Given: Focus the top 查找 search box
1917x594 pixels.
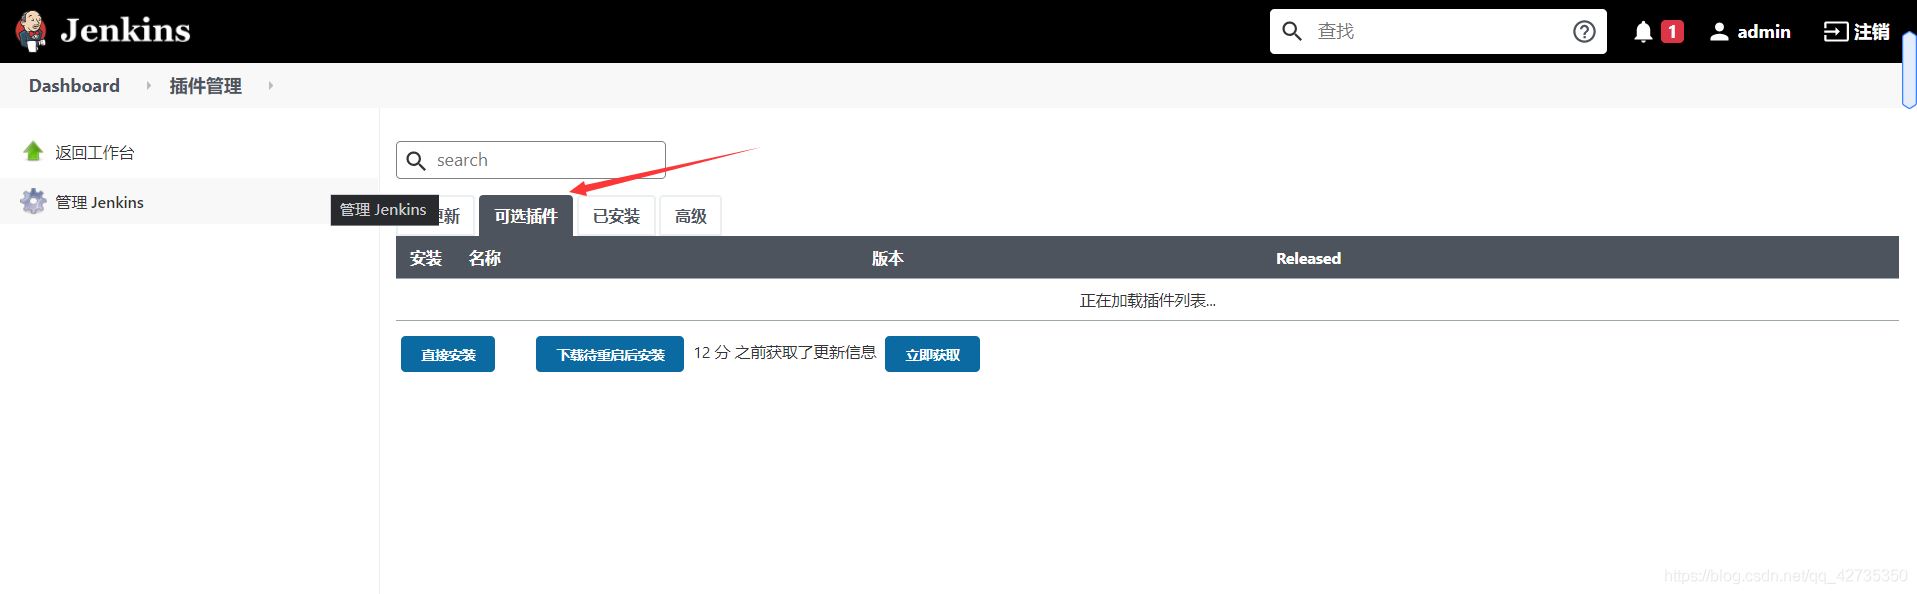Looking at the screenshot, I should [x=1438, y=31].
